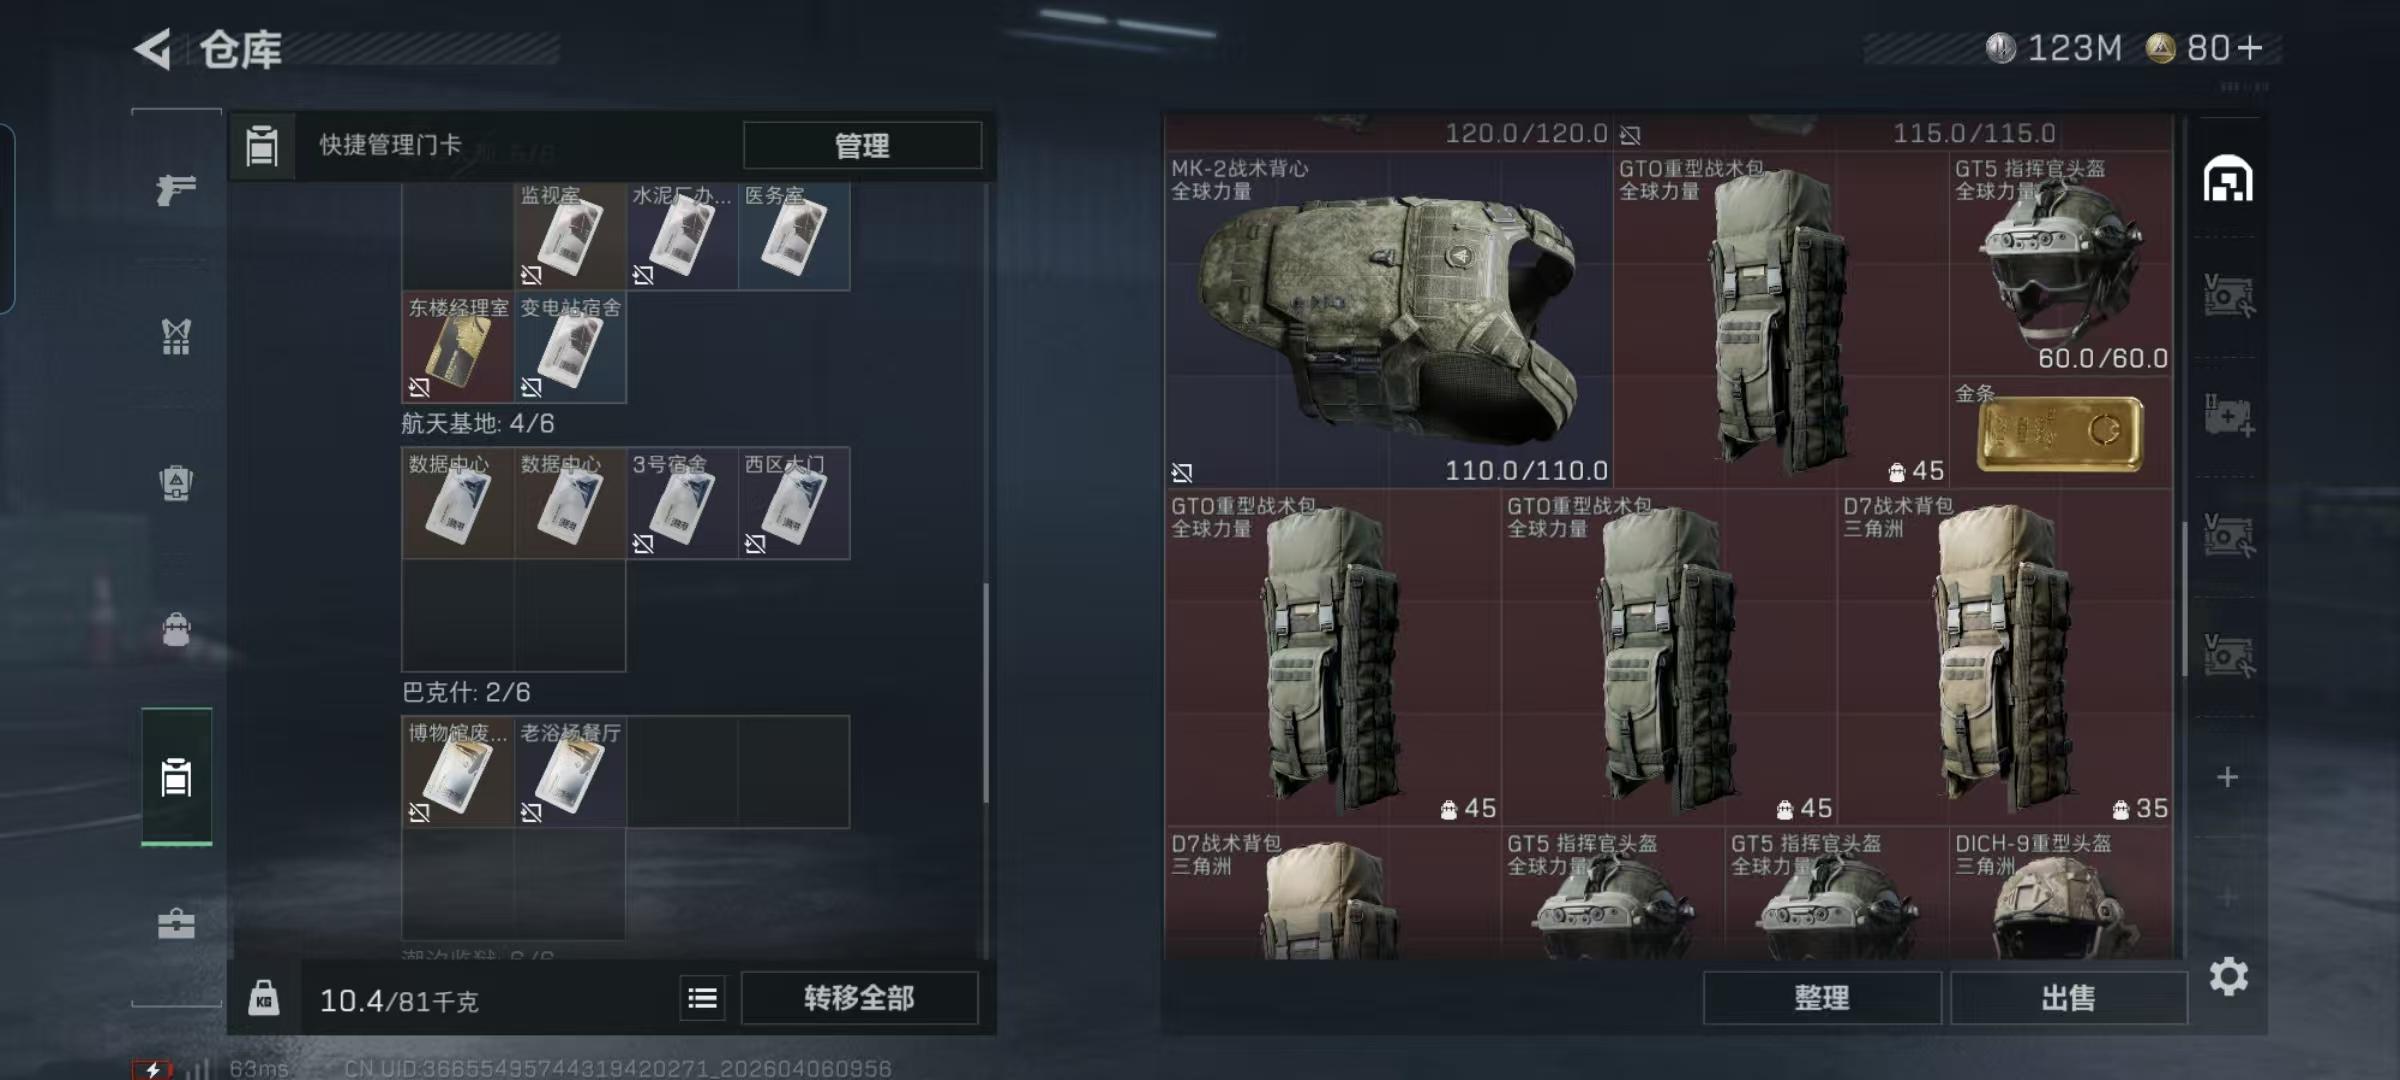Select the 金条 gold bar item

tap(2060, 432)
